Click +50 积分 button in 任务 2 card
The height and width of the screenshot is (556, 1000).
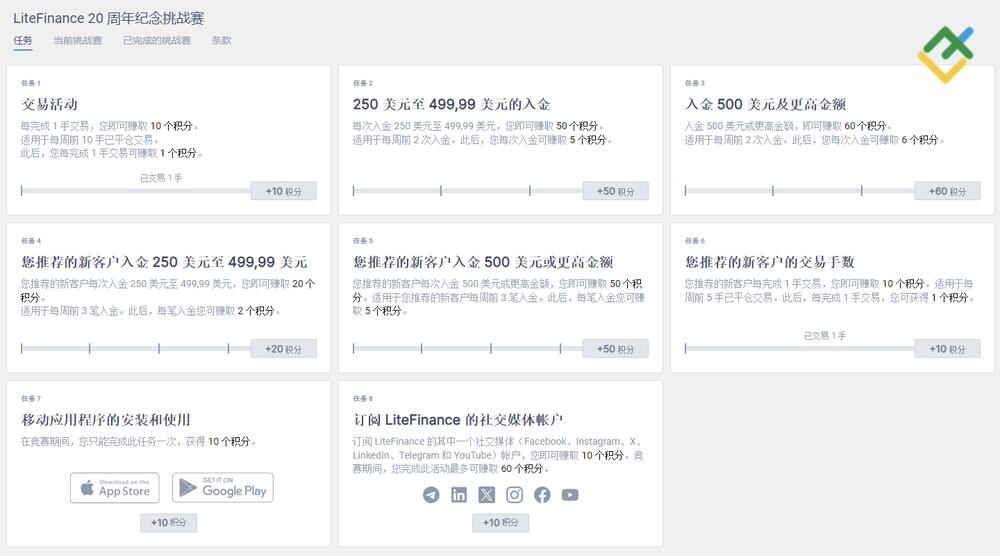[615, 191]
